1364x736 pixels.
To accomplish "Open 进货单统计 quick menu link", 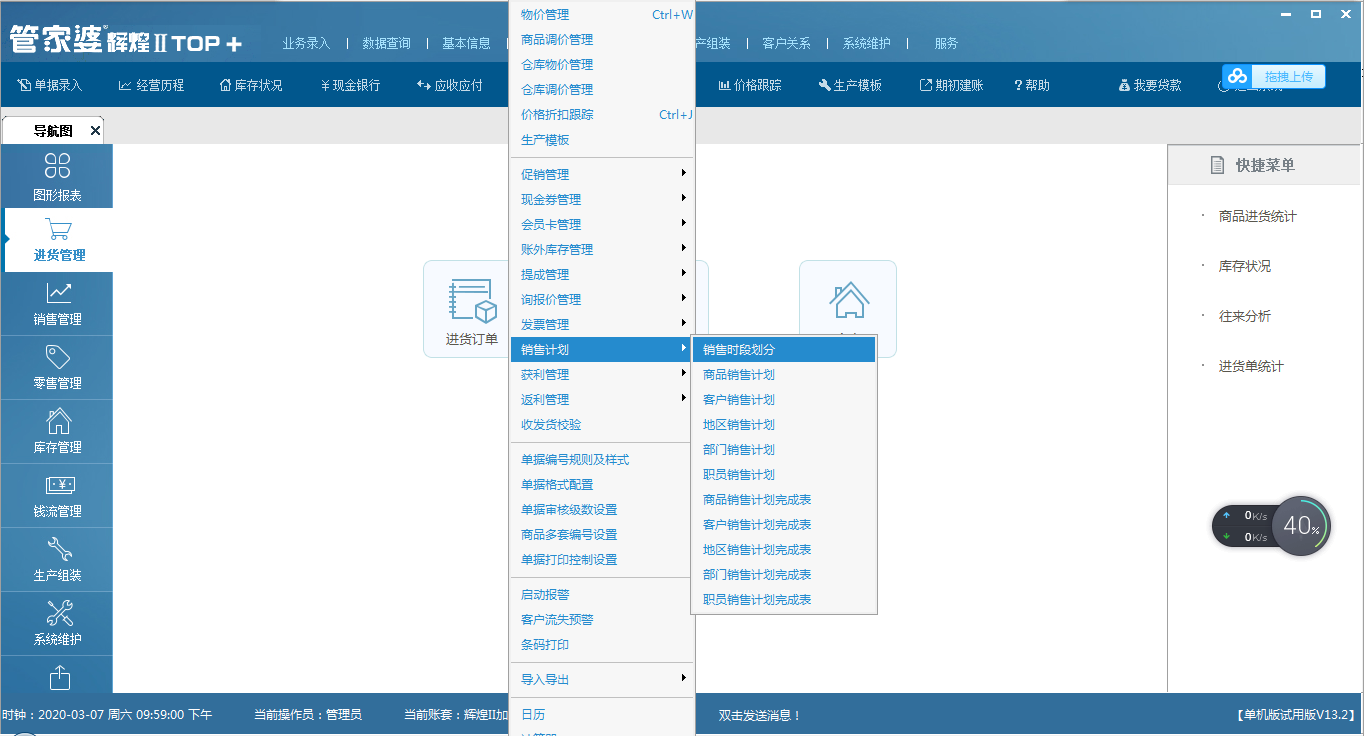I will tap(1251, 366).
